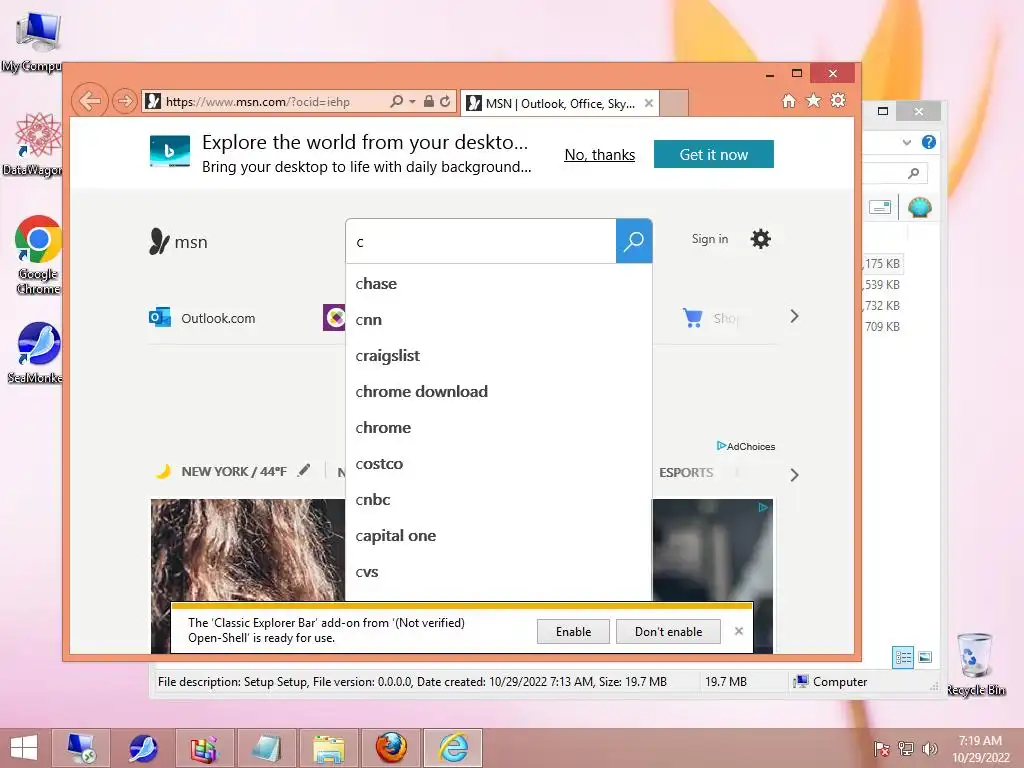Pick the cnbc suggestion
1024x768 pixels.
[x=498, y=500]
